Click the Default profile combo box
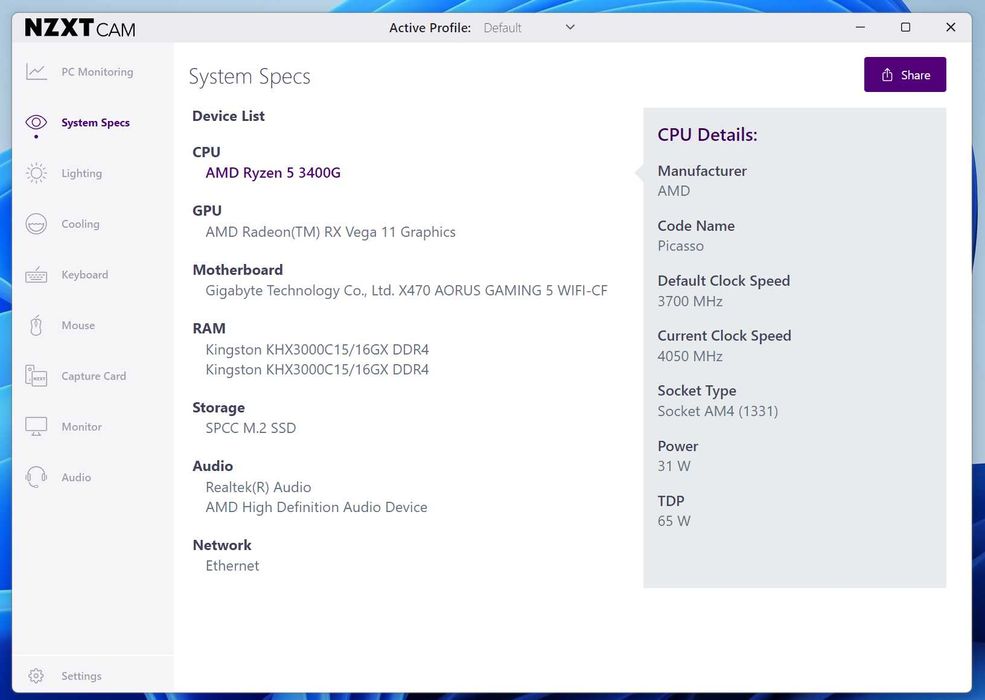 click(x=529, y=28)
